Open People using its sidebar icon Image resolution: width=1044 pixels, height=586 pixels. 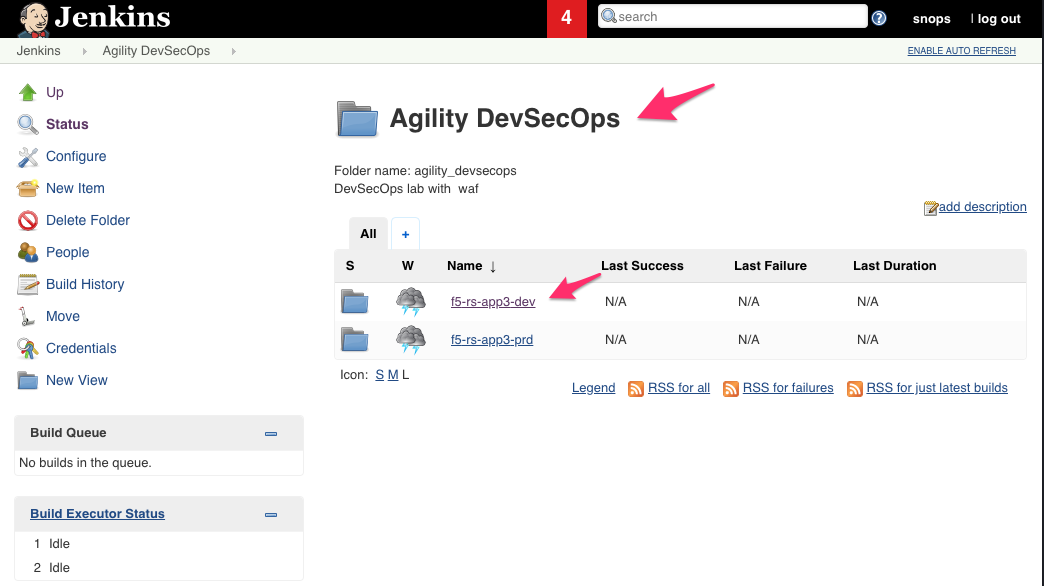pyautogui.click(x=27, y=252)
